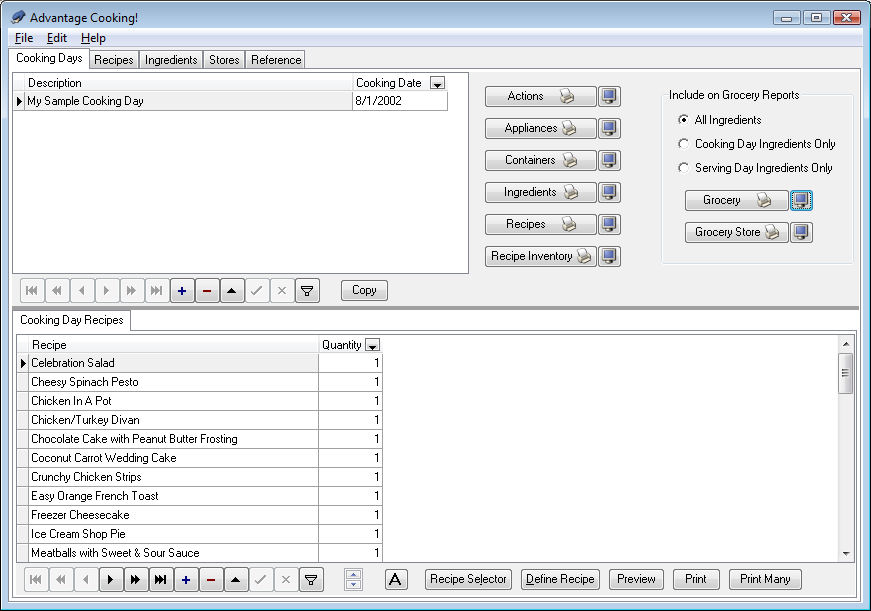Preview the Grocery Store report on screen

(x=801, y=233)
